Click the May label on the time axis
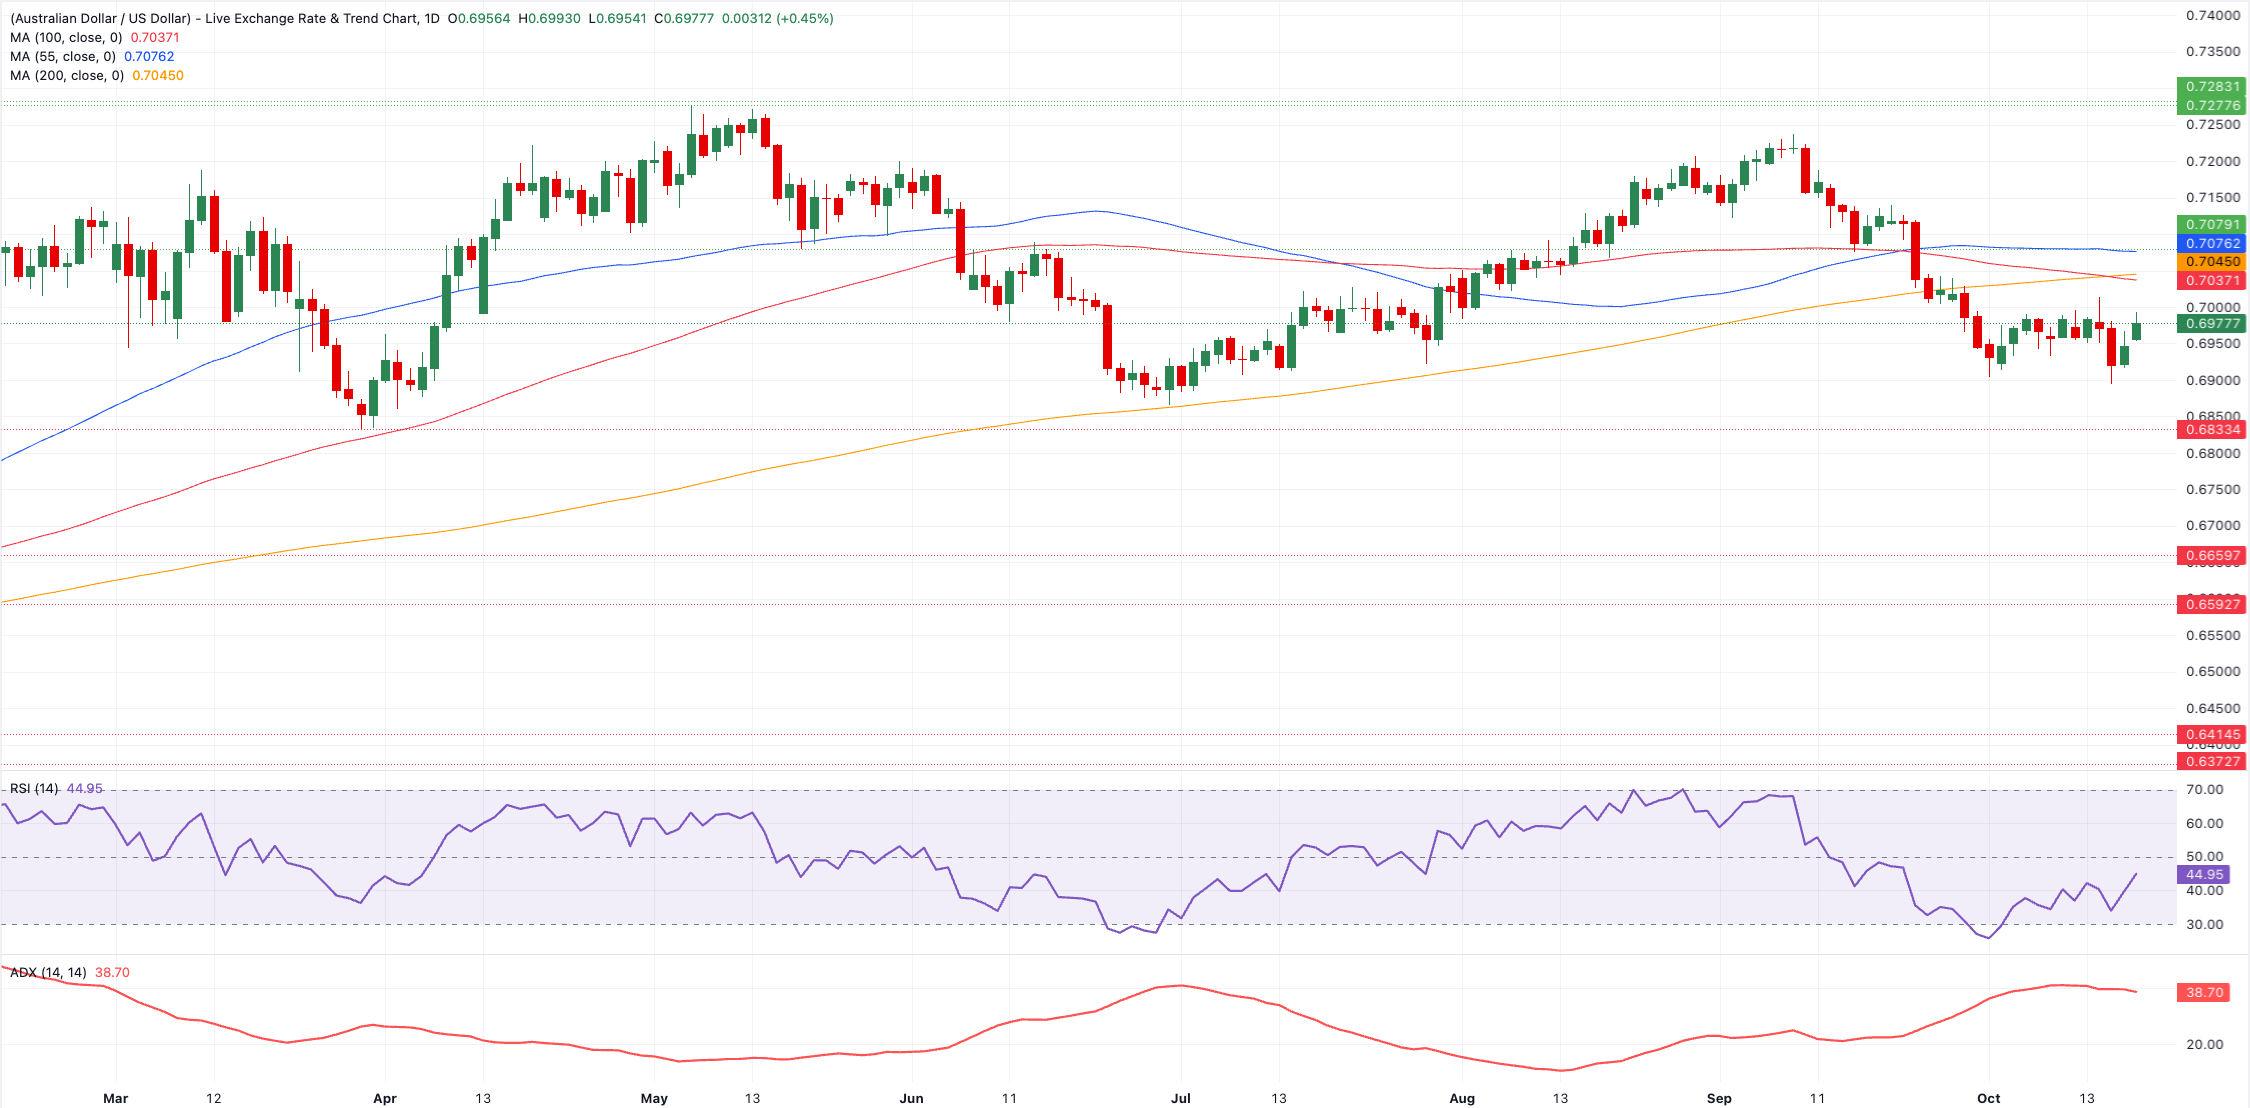Viewport: 2250px width, 1108px height. click(x=654, y=1098)
